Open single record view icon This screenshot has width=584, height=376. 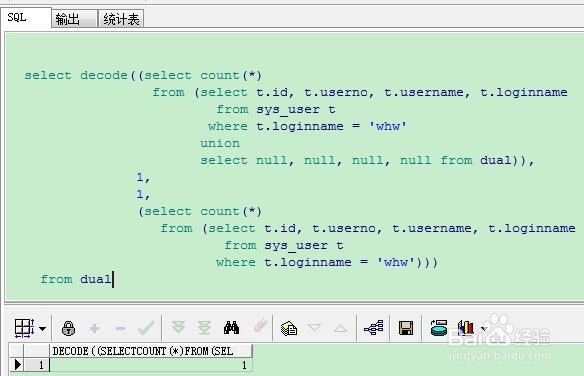tap(289, 328)
